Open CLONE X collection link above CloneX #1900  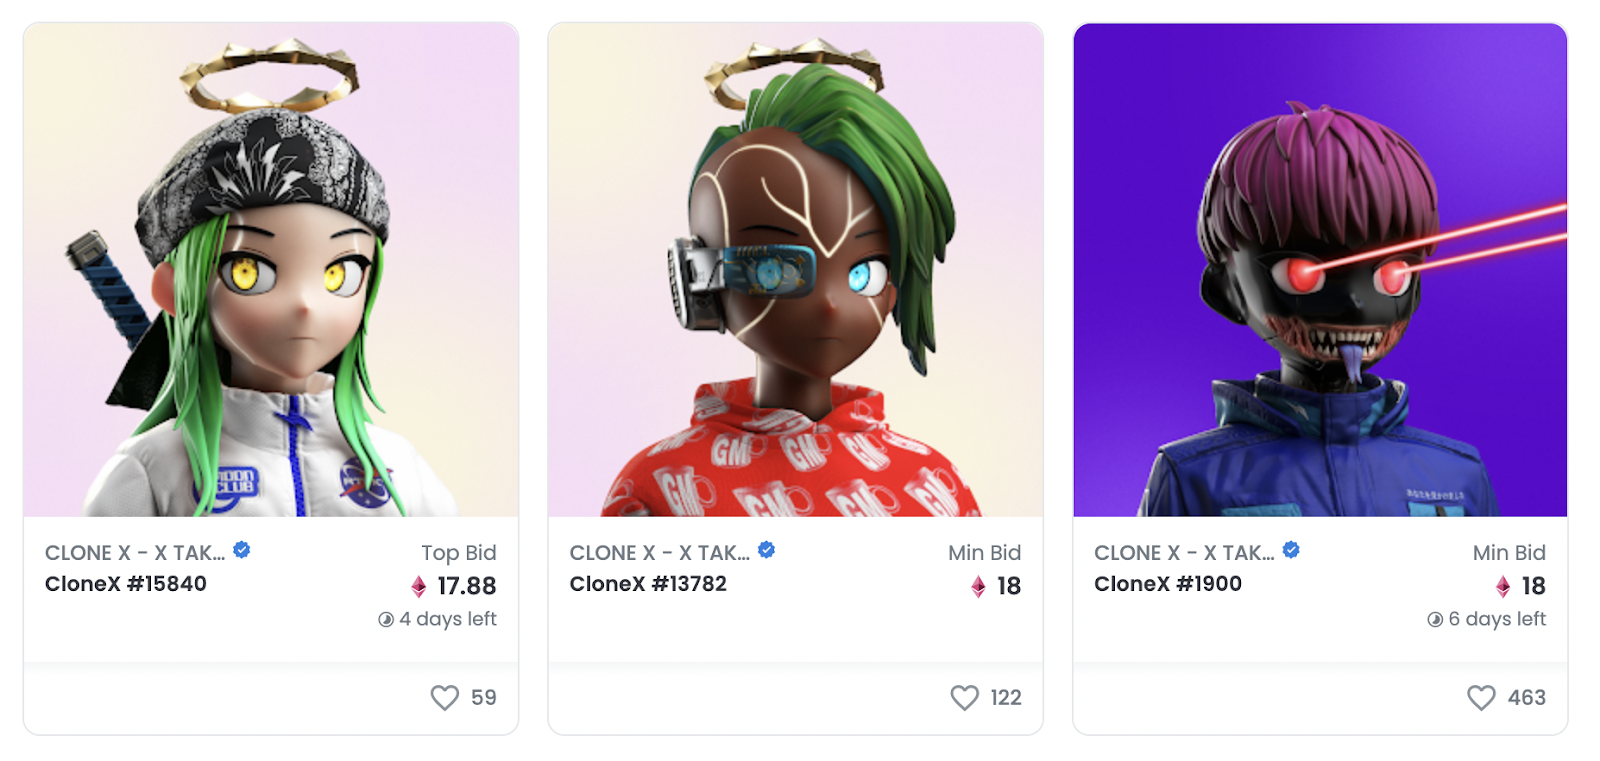coord(1184,553)
